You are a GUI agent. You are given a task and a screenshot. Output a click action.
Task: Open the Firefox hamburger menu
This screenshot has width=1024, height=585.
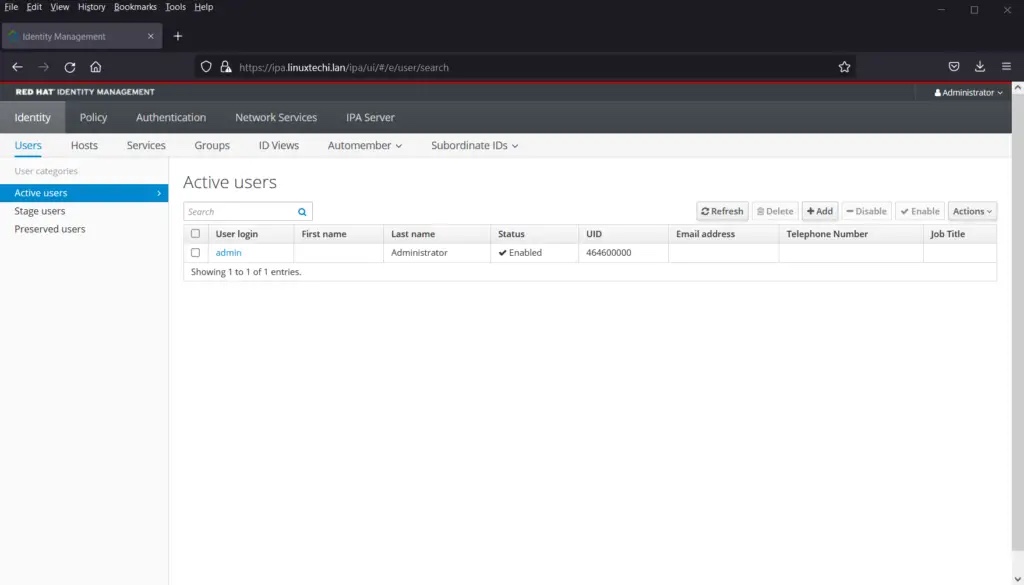[1006, 67]
